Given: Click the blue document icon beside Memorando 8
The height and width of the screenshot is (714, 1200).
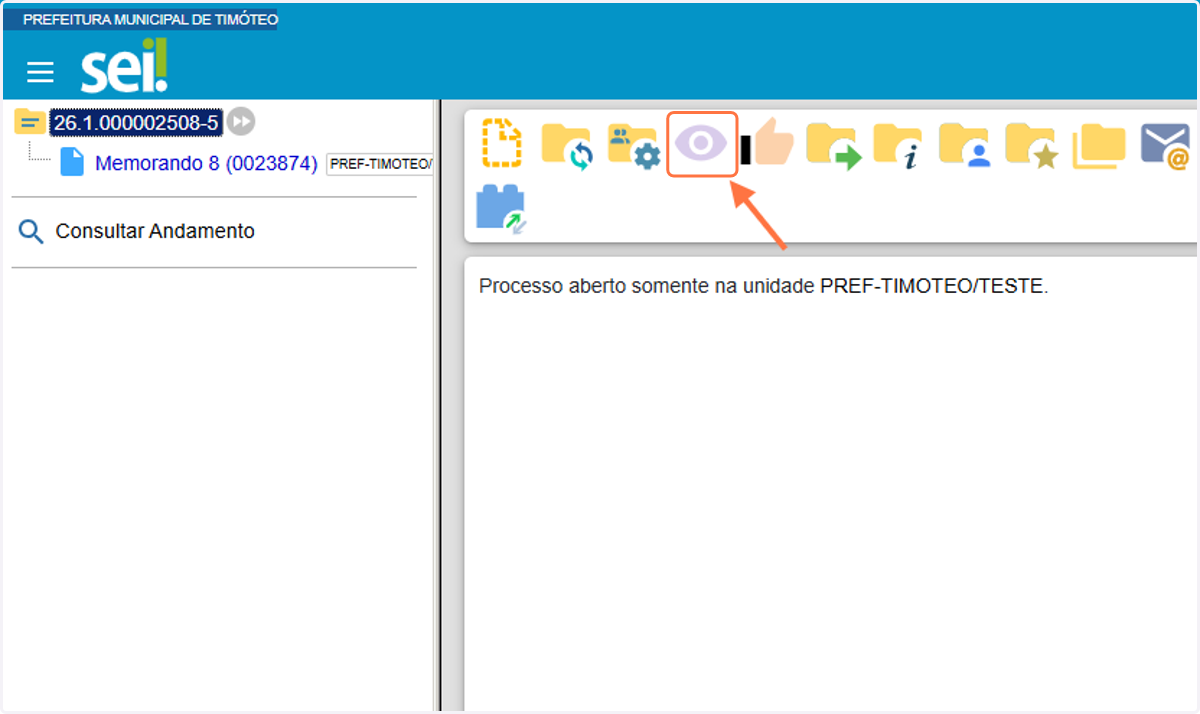Looking at the screenshot, I should click(x=72, y=162).
